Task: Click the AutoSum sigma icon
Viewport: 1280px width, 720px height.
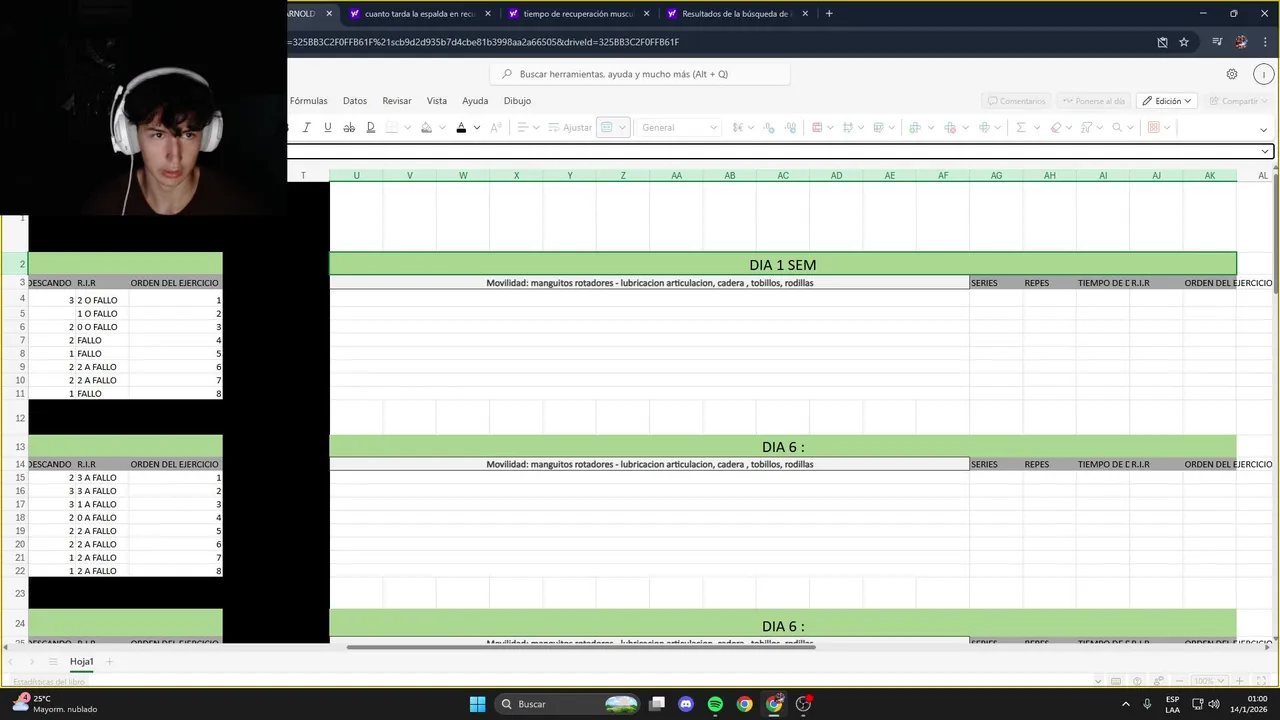Action: pyautogui.click(x=1021, y=128)
